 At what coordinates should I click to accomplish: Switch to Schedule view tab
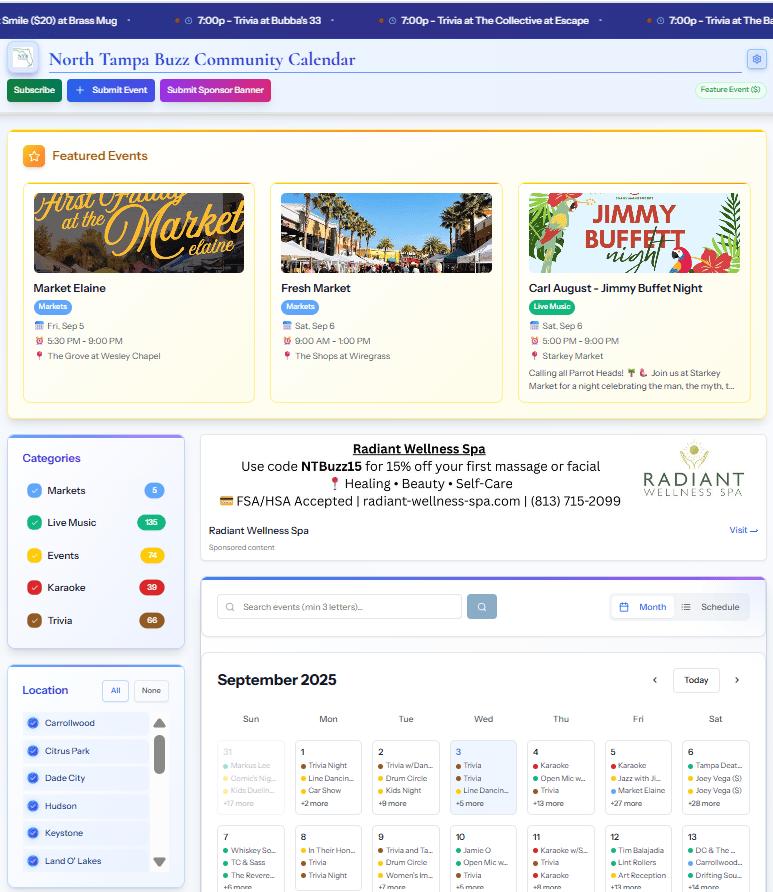click(710, 607)
